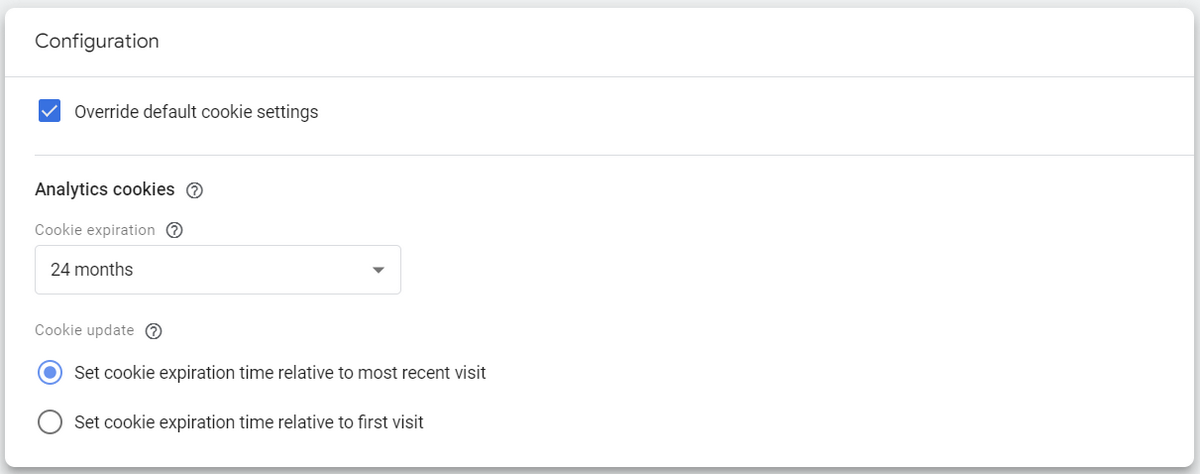Click the empty space inside the 24 months combo box
1200x474 pixels.
[250, 270]
